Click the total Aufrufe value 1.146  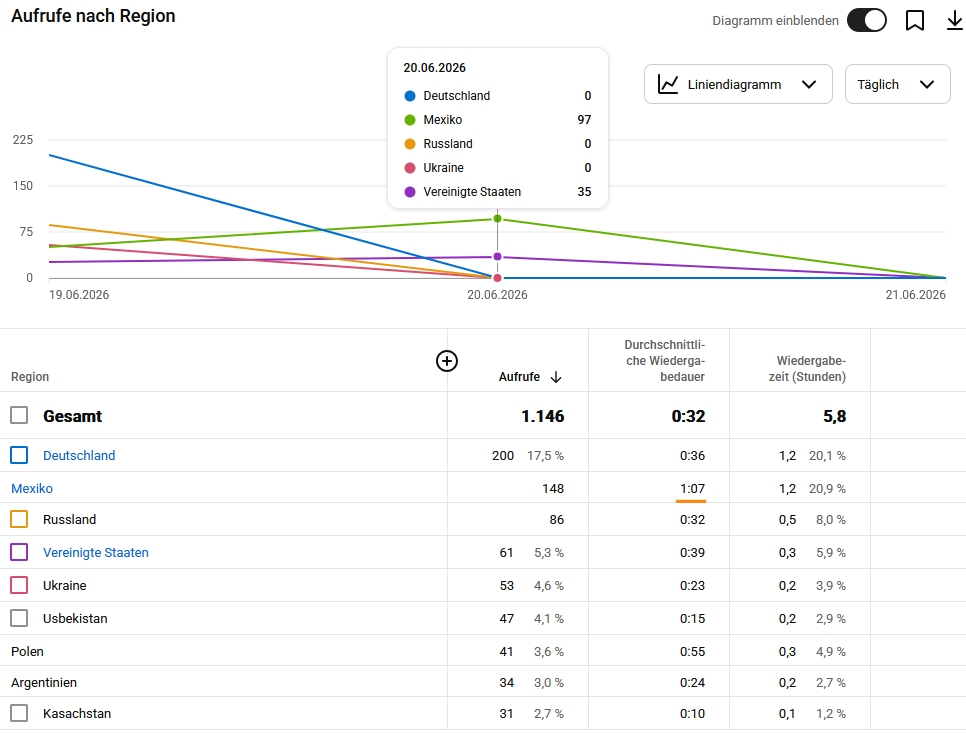coord(543,416)
